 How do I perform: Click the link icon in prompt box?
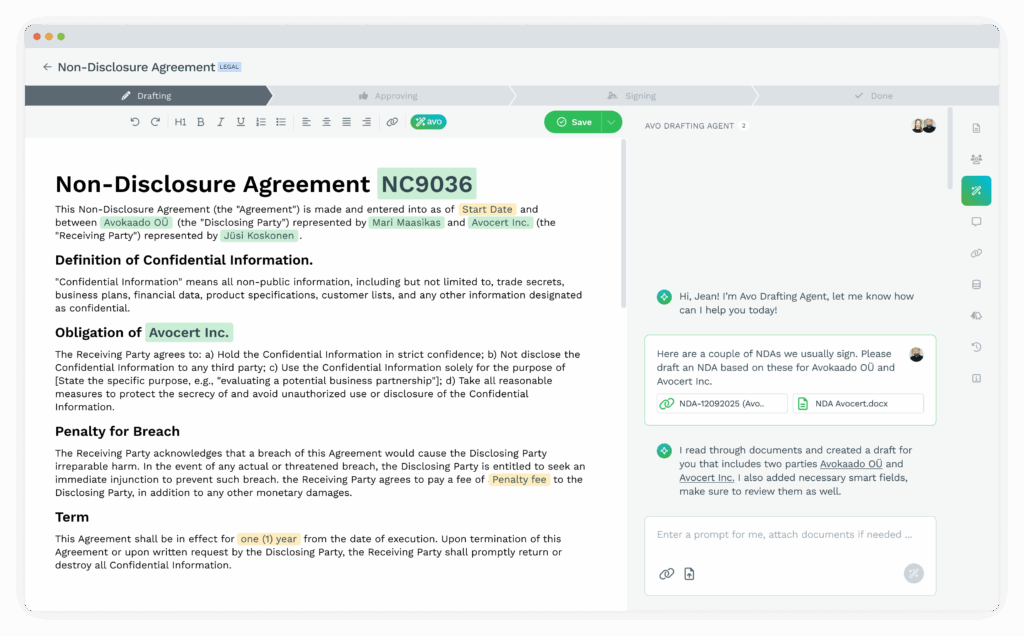pyautogui.click(x=666, y=573)
